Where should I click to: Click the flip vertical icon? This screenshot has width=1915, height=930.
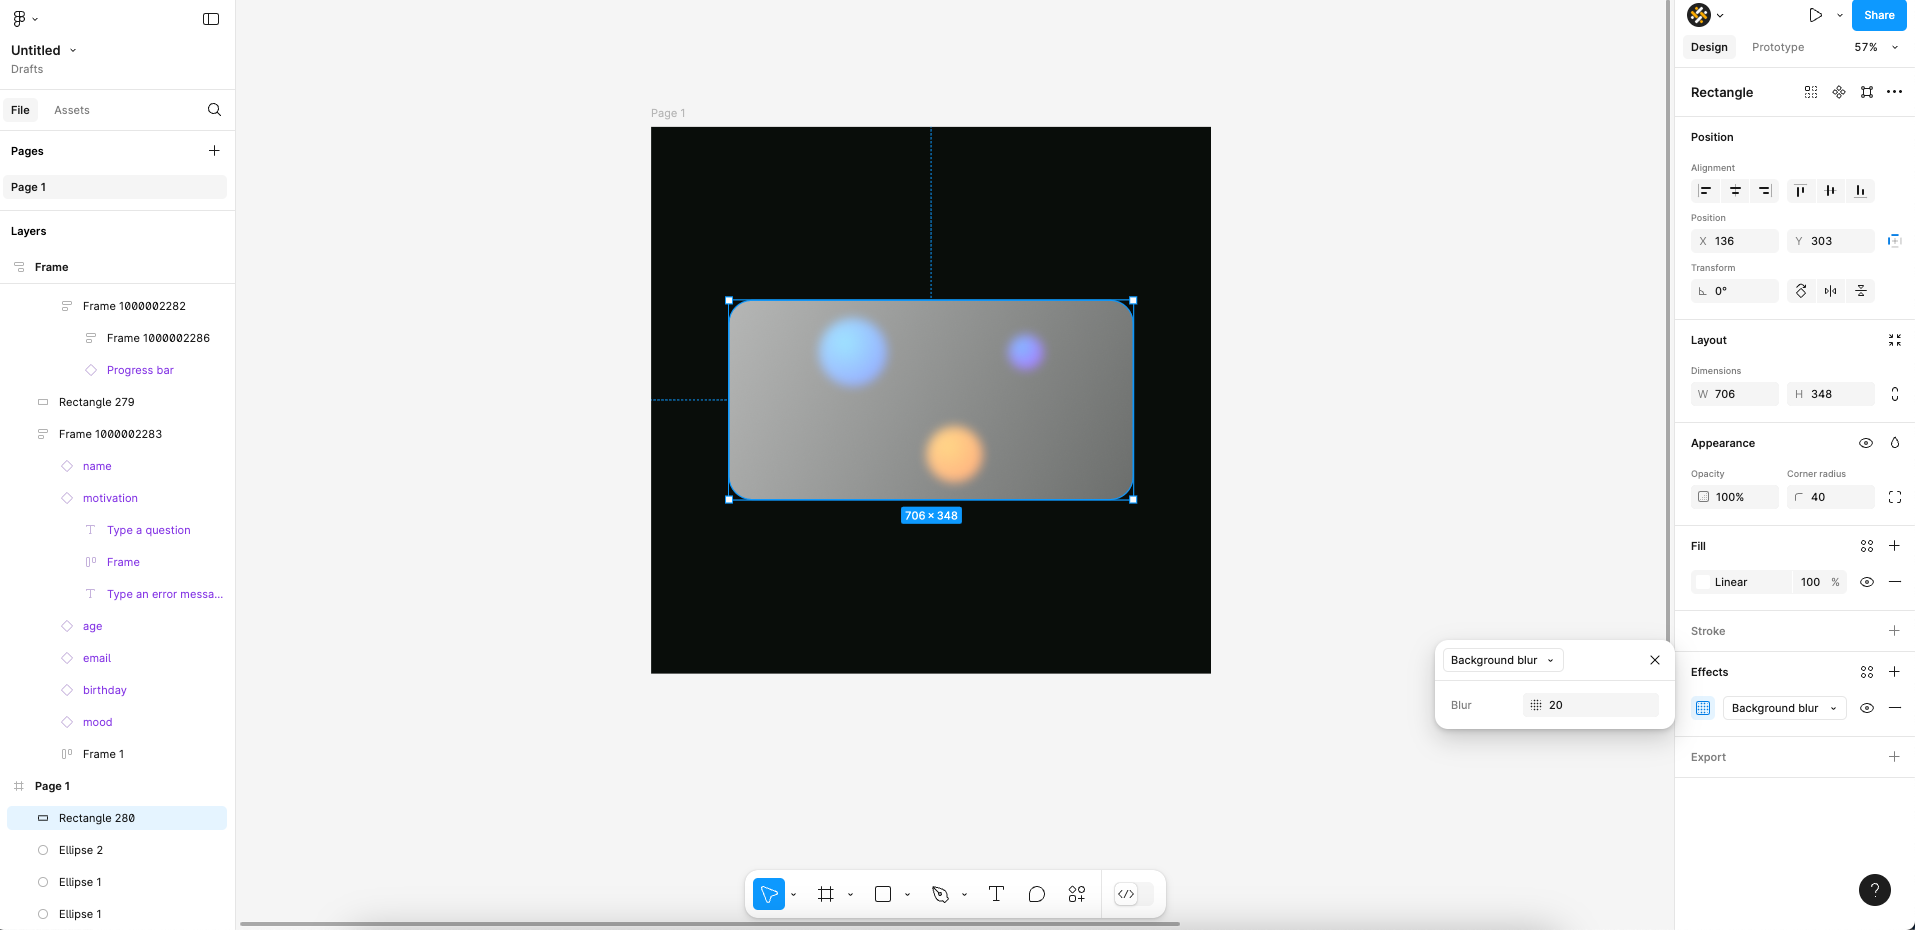[1861, 291]
